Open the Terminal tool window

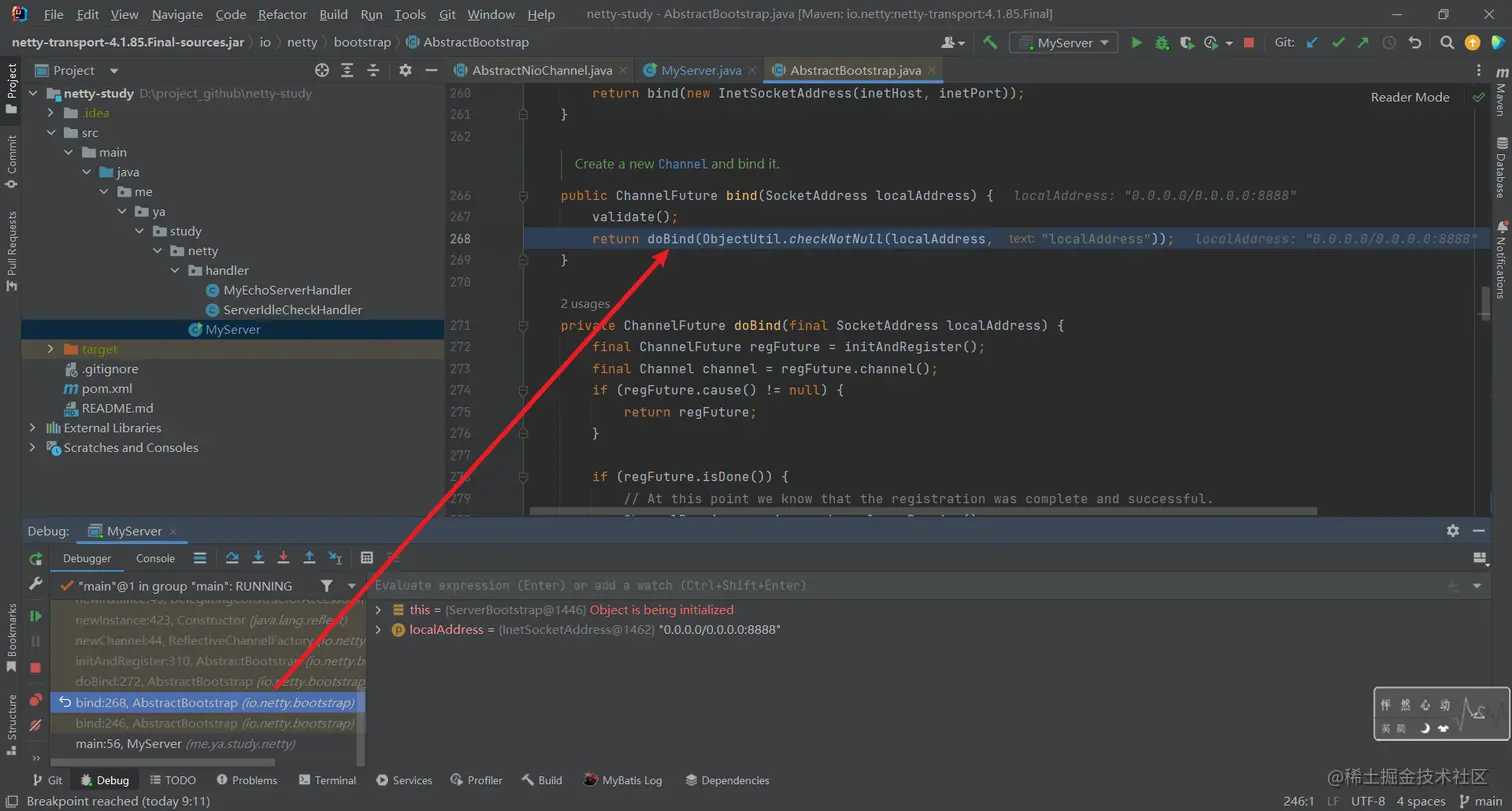[327, 780]
